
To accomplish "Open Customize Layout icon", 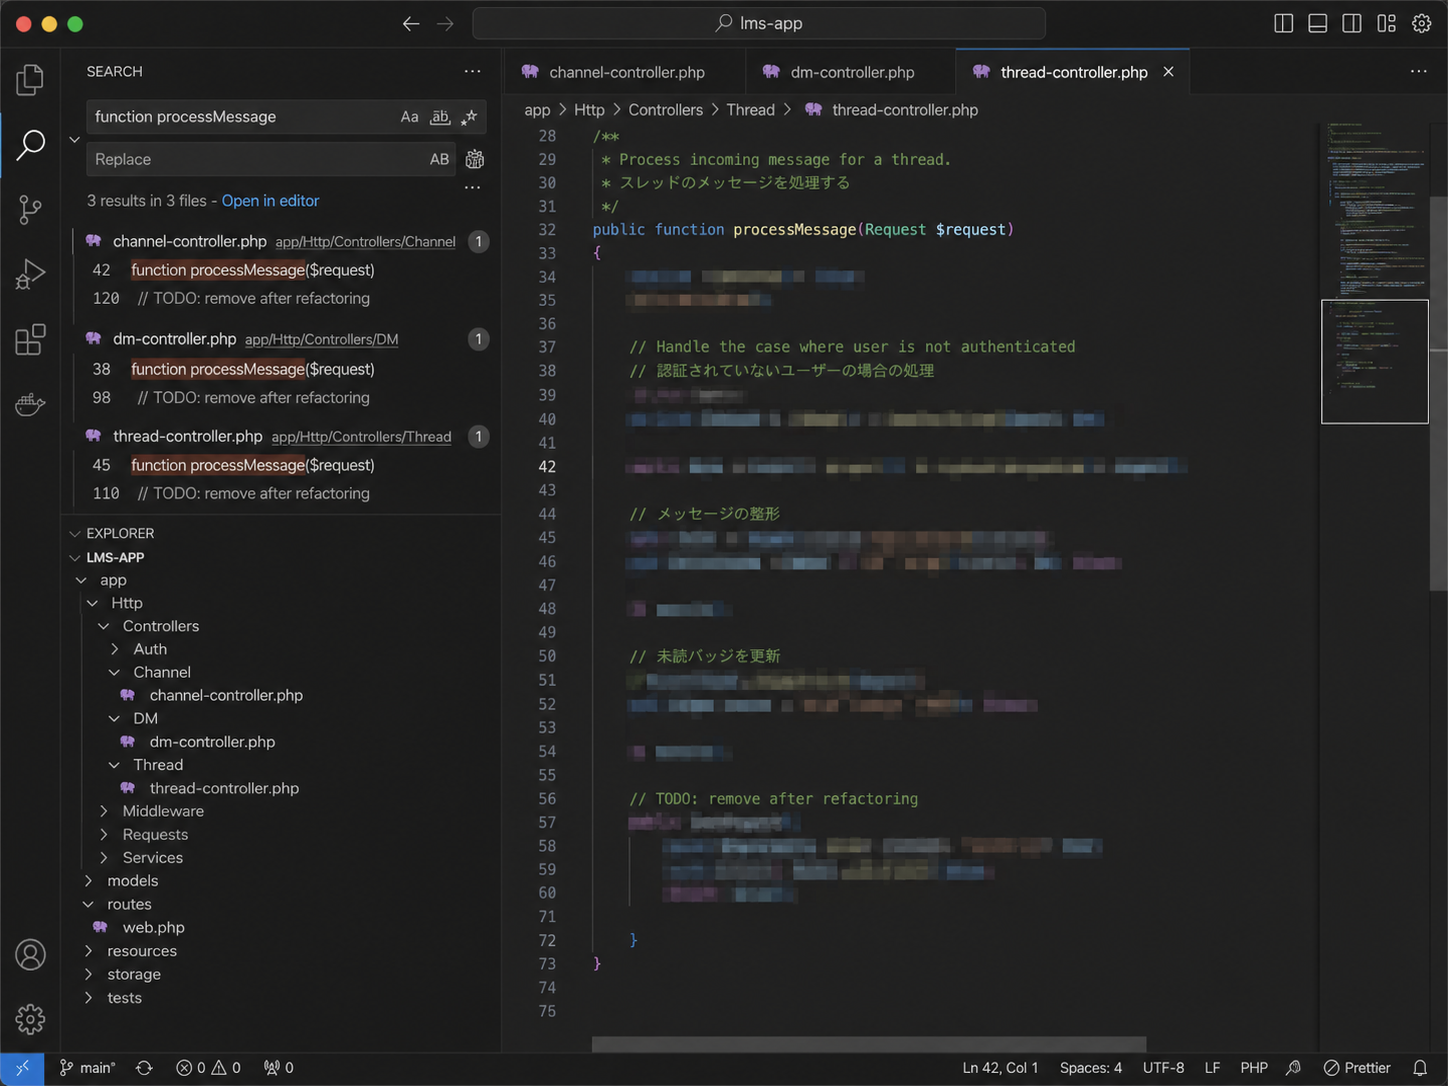I will (x=1386, y=23).
